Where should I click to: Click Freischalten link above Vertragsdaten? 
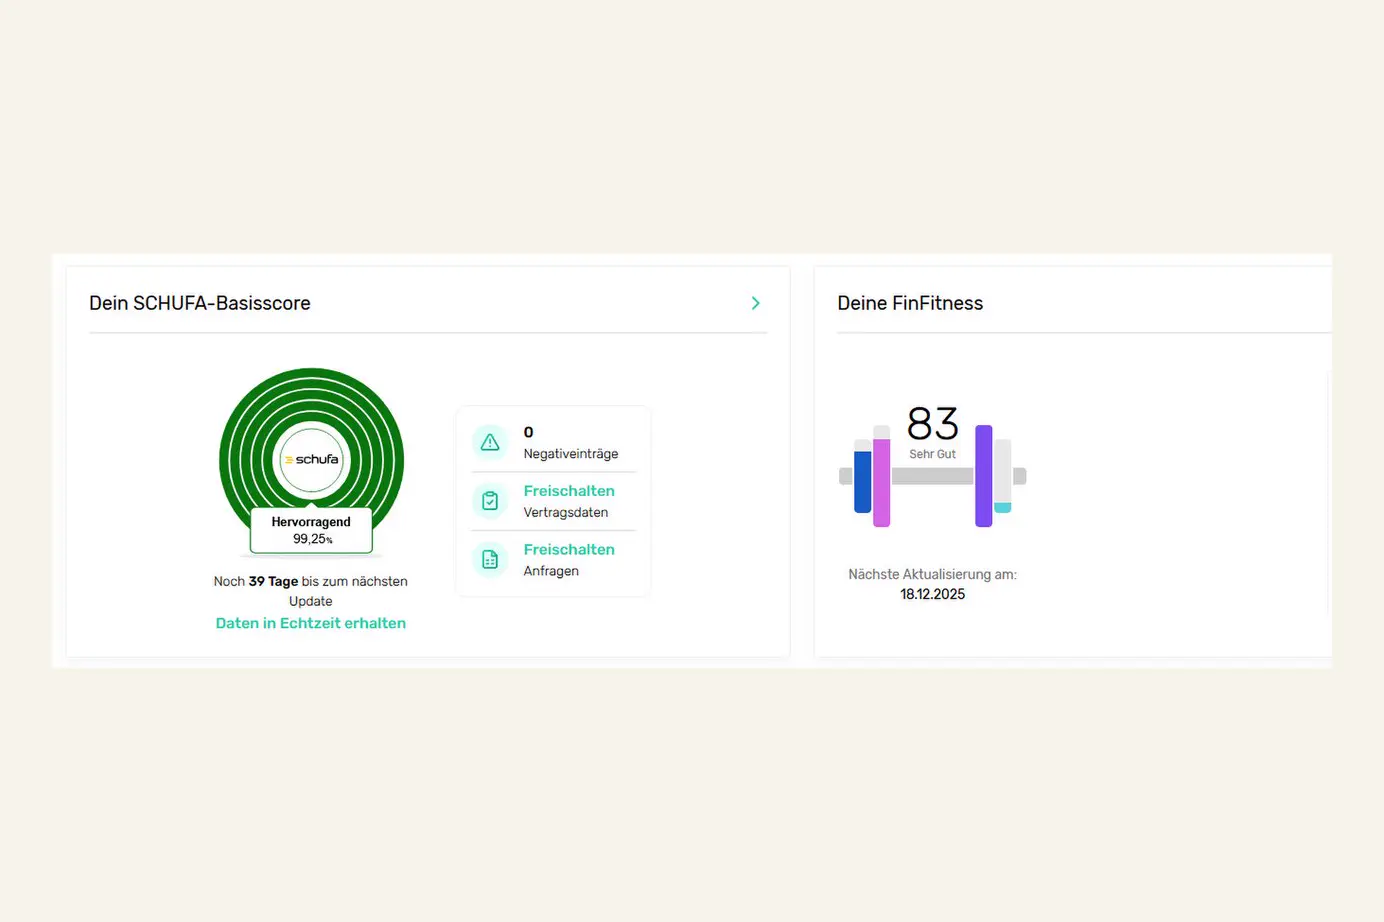(569, 491)
